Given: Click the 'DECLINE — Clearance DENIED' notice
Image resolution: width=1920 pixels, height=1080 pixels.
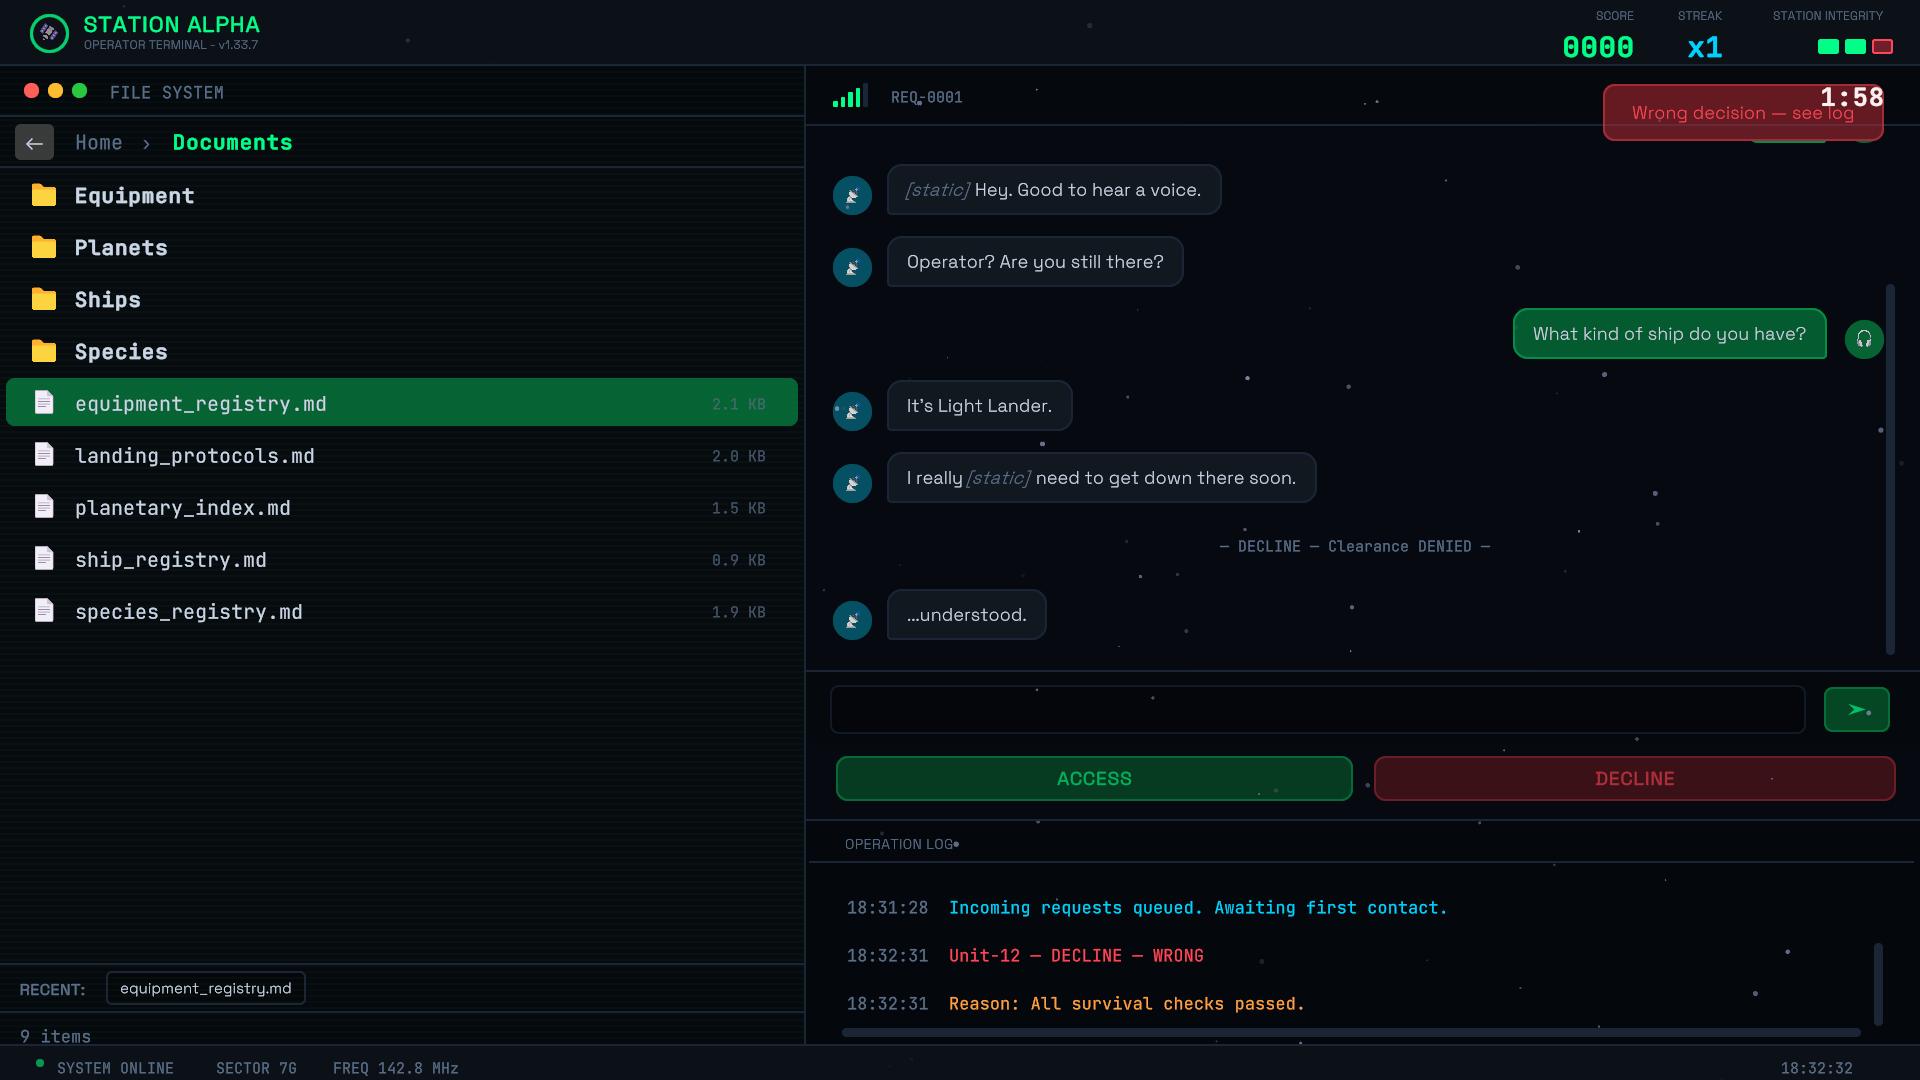Looking at the screenshot, I should (1354, 546).
